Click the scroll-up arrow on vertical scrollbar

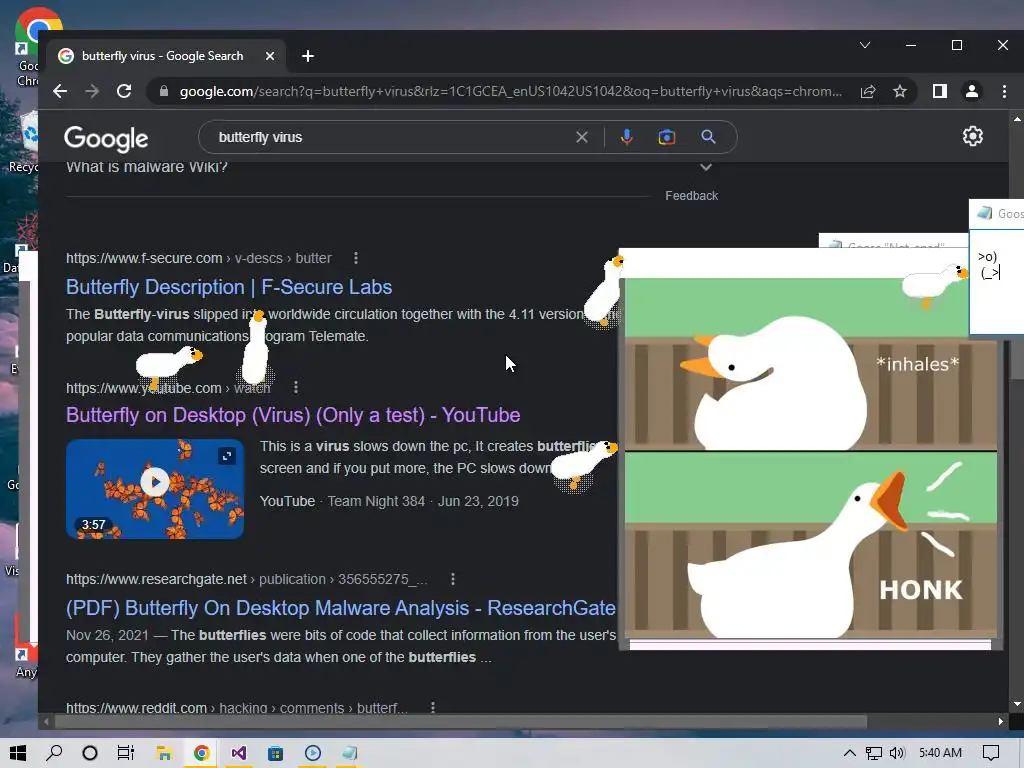[1017, 119]
